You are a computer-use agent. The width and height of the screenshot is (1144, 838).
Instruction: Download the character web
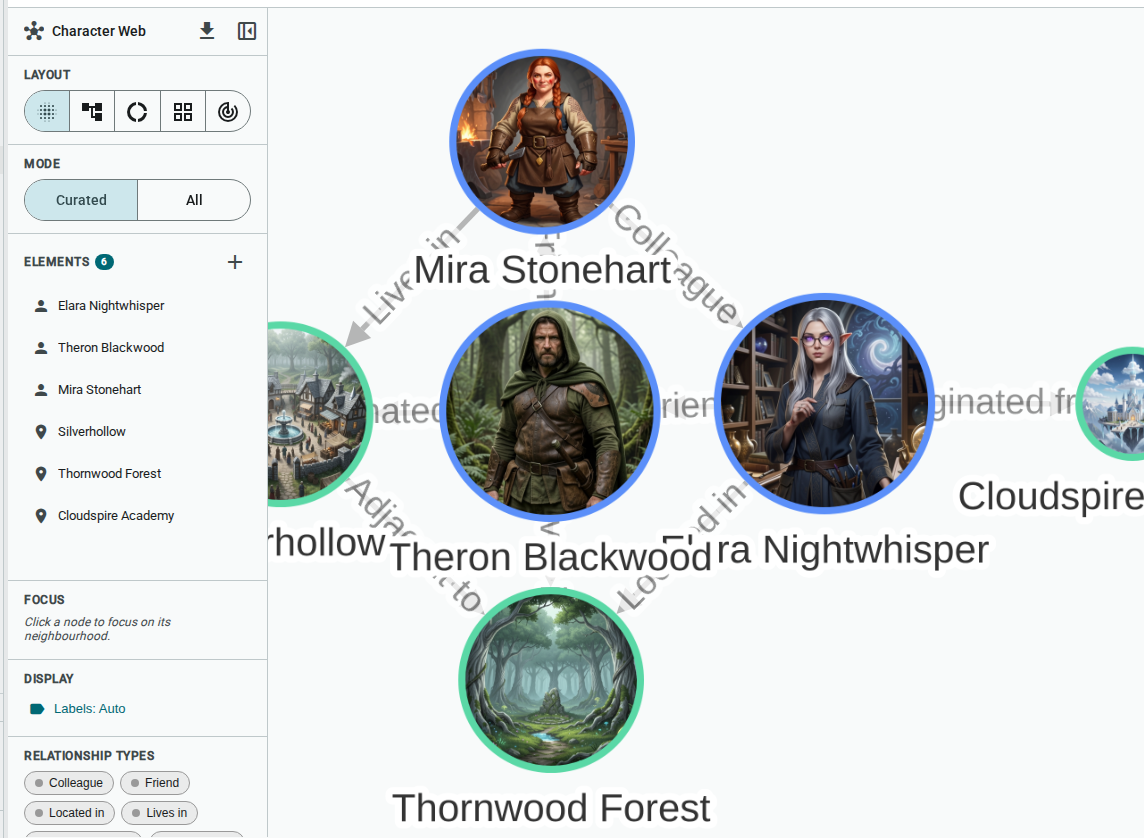pos(207,31)
